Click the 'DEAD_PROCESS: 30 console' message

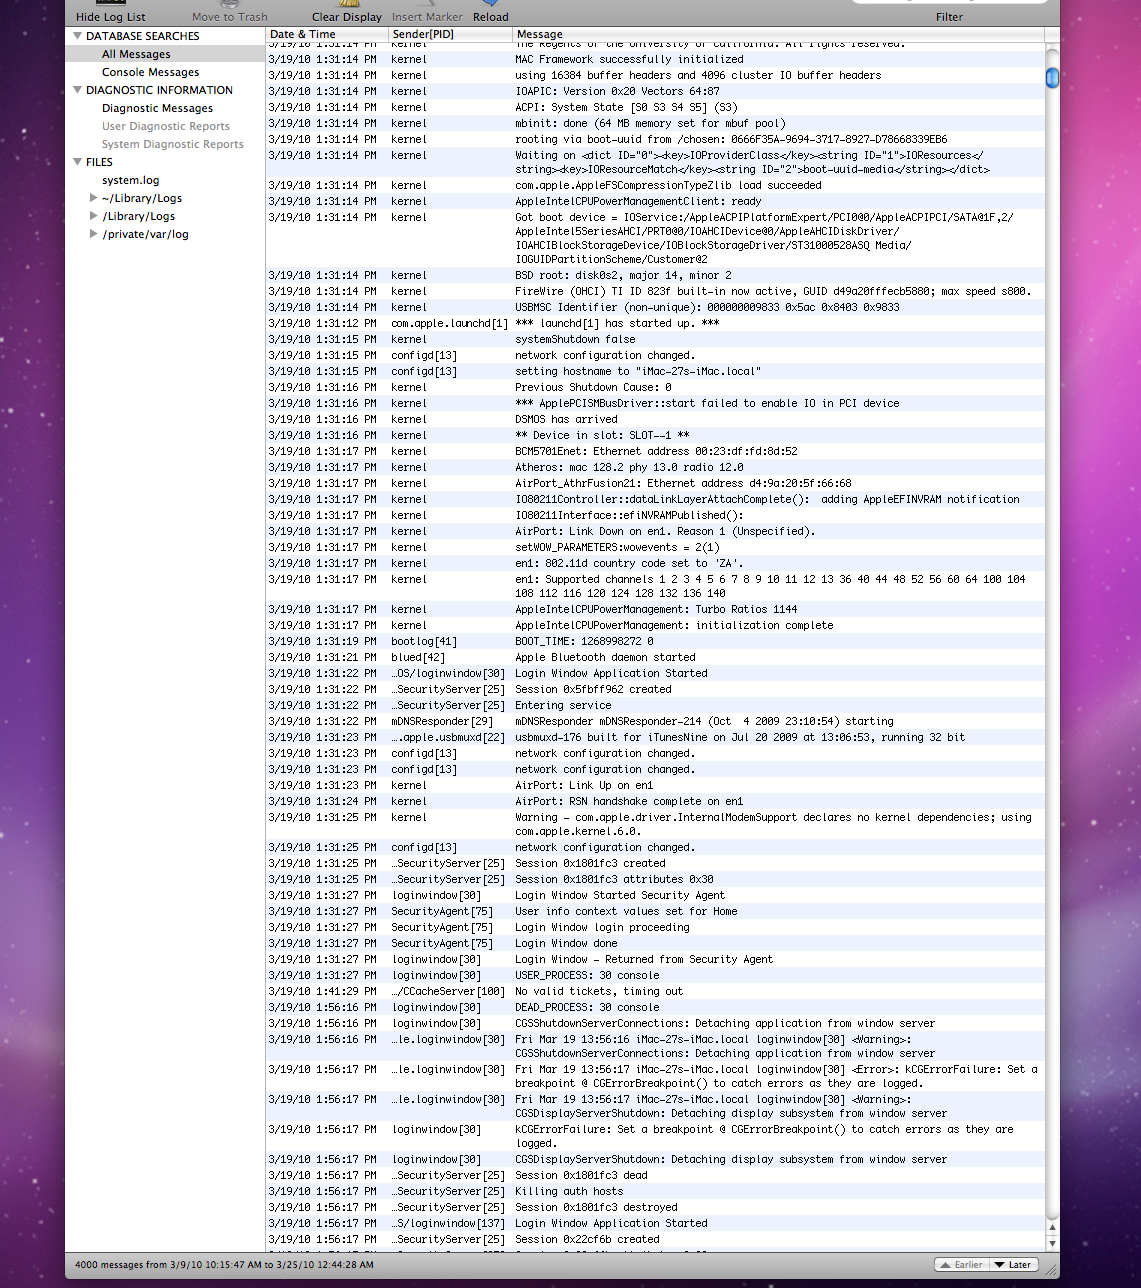(587, 1007)
